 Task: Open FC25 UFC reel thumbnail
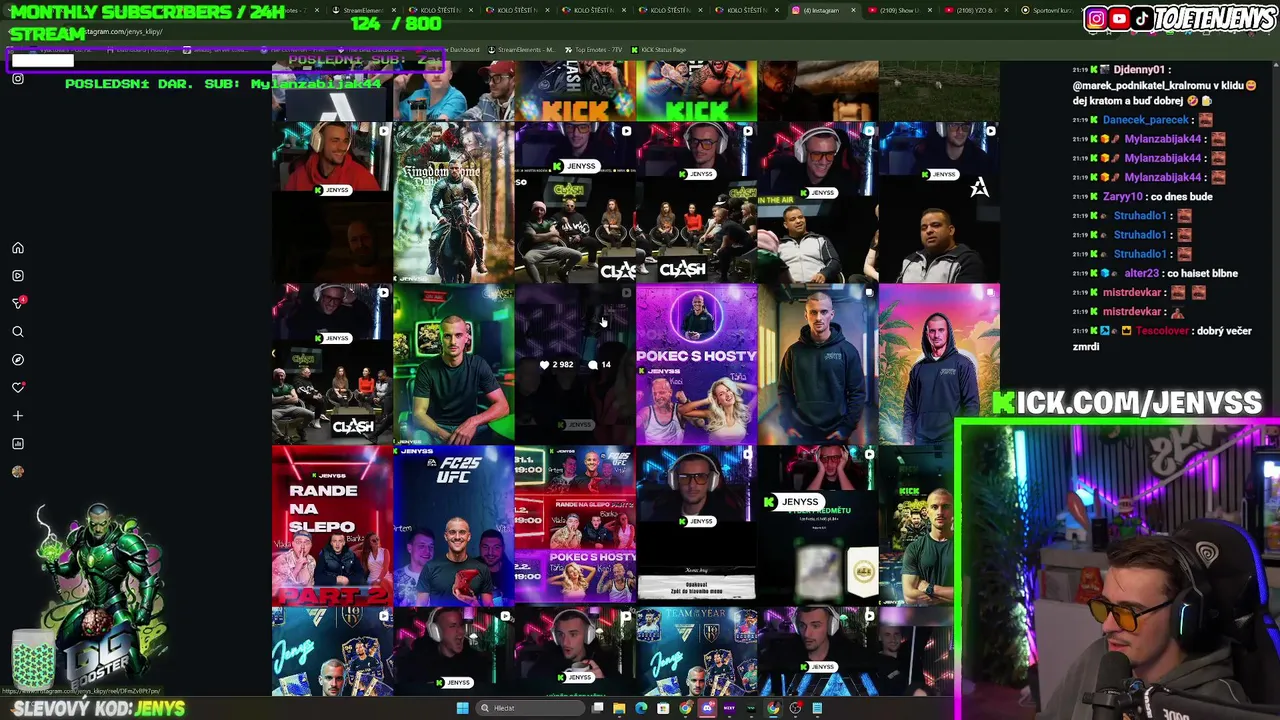click(454, 526)
